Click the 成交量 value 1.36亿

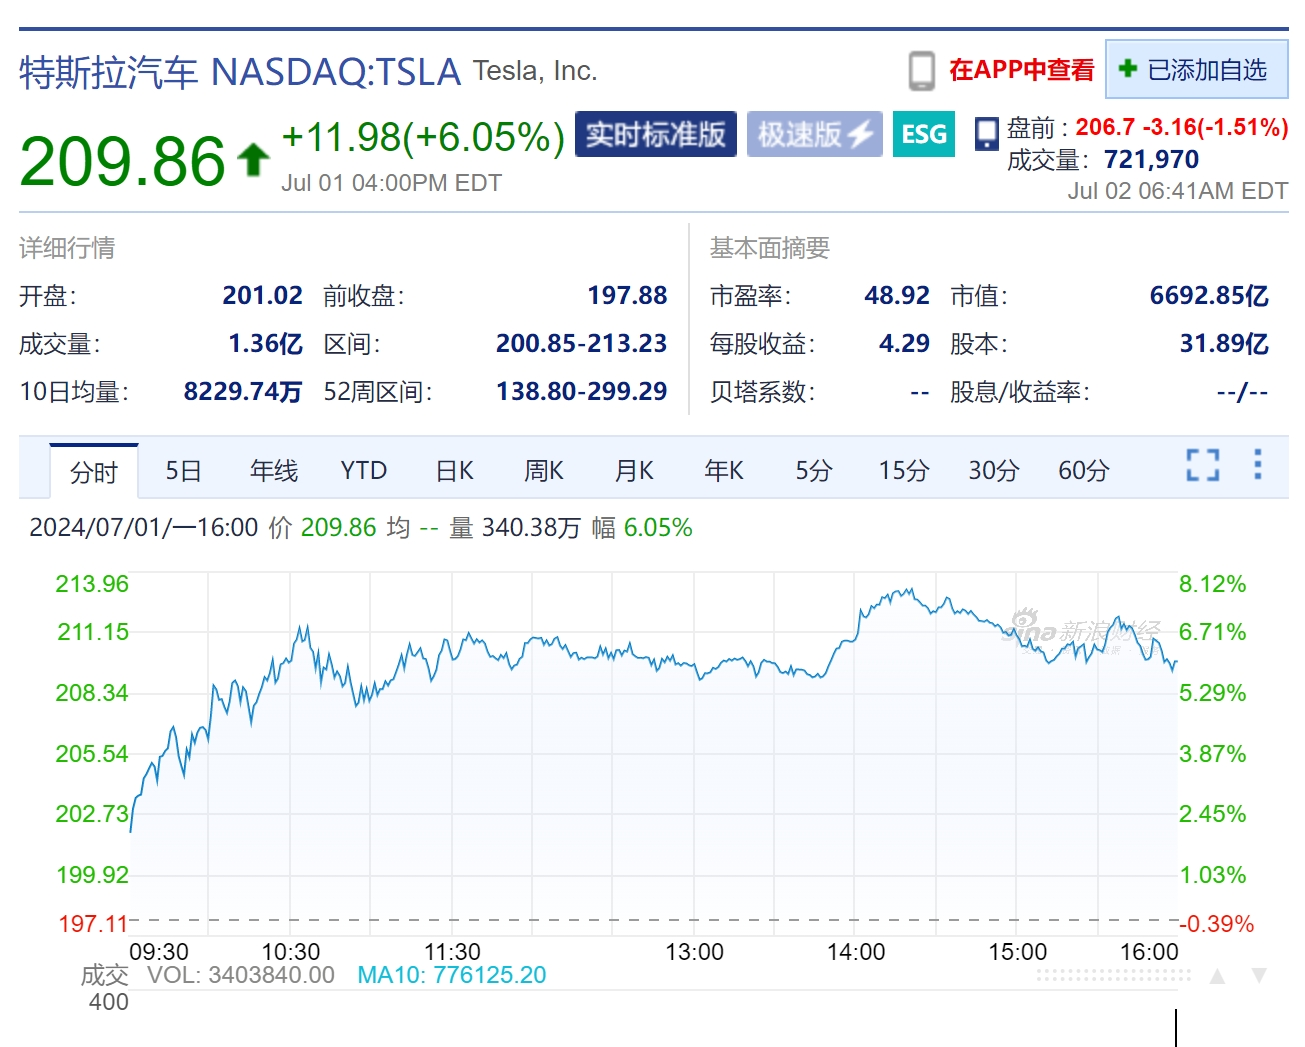tap(265, 344)
